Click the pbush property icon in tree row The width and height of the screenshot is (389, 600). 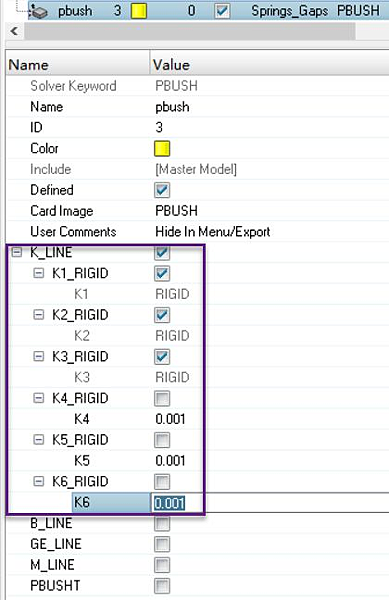[39, 11]
